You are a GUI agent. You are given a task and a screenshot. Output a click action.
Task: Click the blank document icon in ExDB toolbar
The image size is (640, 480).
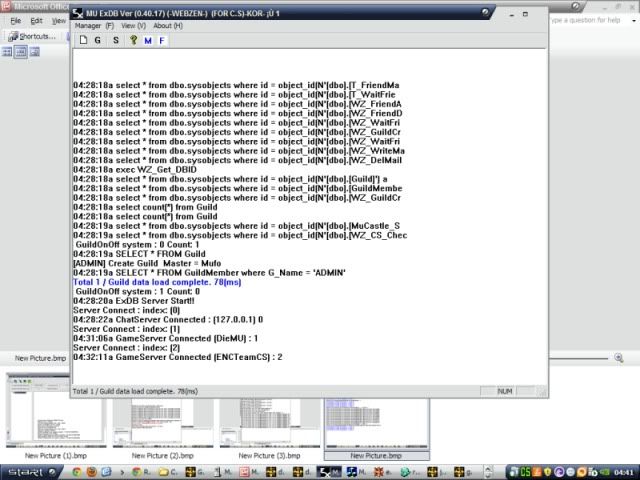coord(83,40)
